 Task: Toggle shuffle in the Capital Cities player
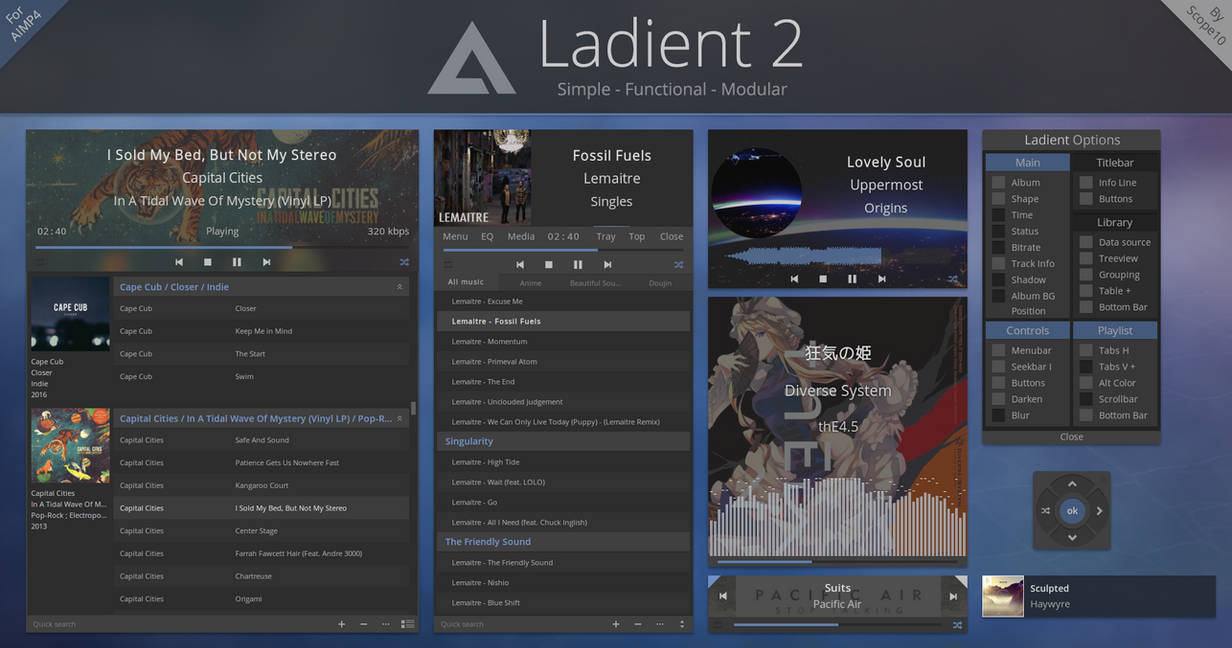click(x=402, y=262)
